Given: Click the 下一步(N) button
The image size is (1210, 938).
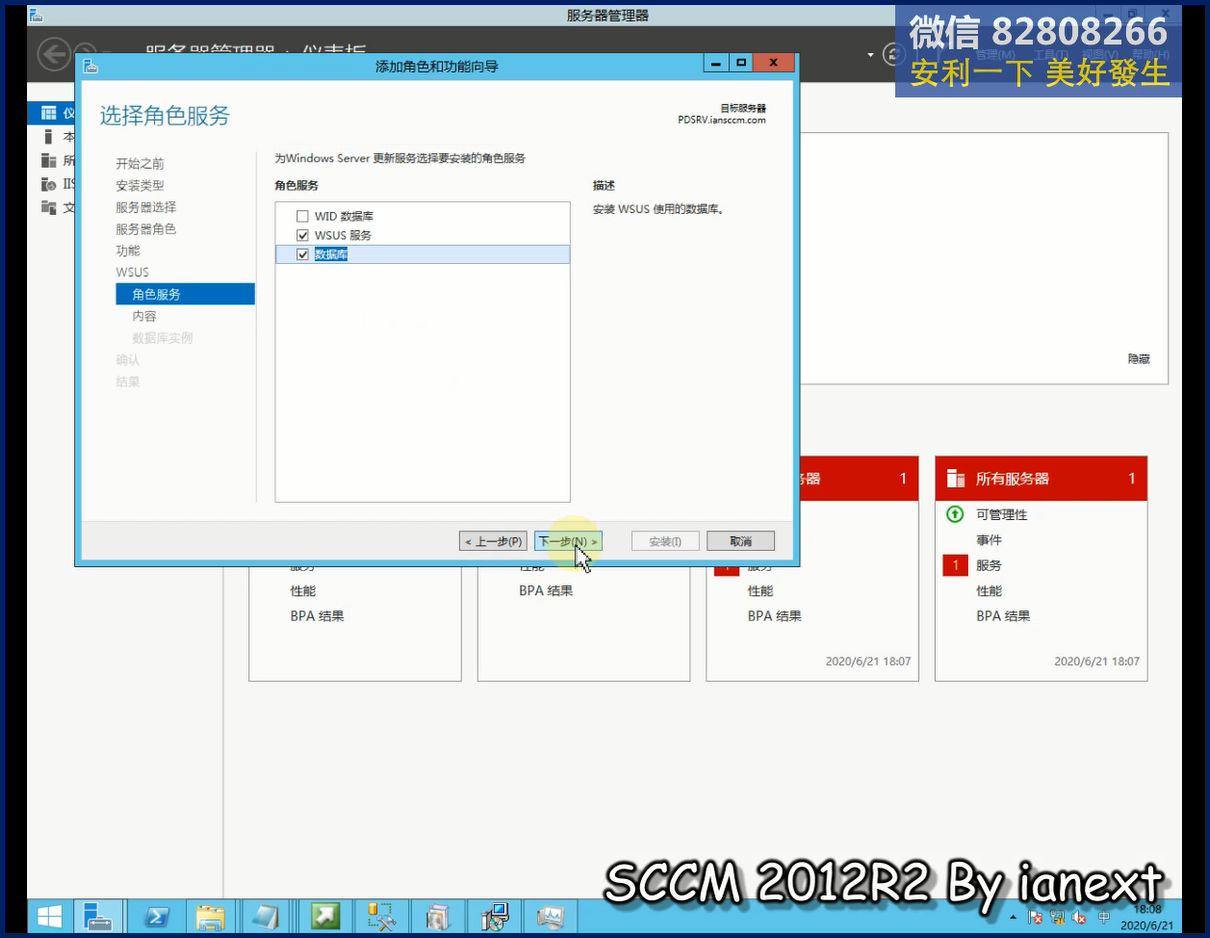Looking at the screenshot, I should click(x=568, y=541).
